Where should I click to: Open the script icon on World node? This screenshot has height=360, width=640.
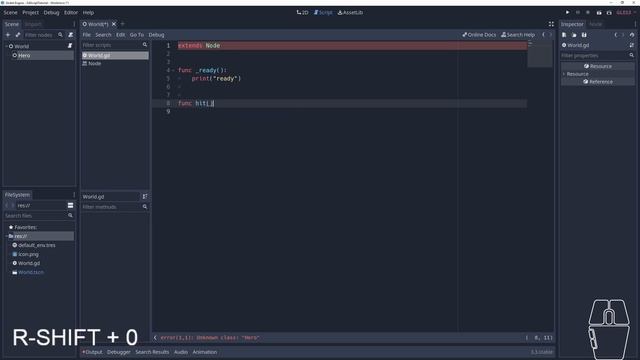click(x=70, y=46)
